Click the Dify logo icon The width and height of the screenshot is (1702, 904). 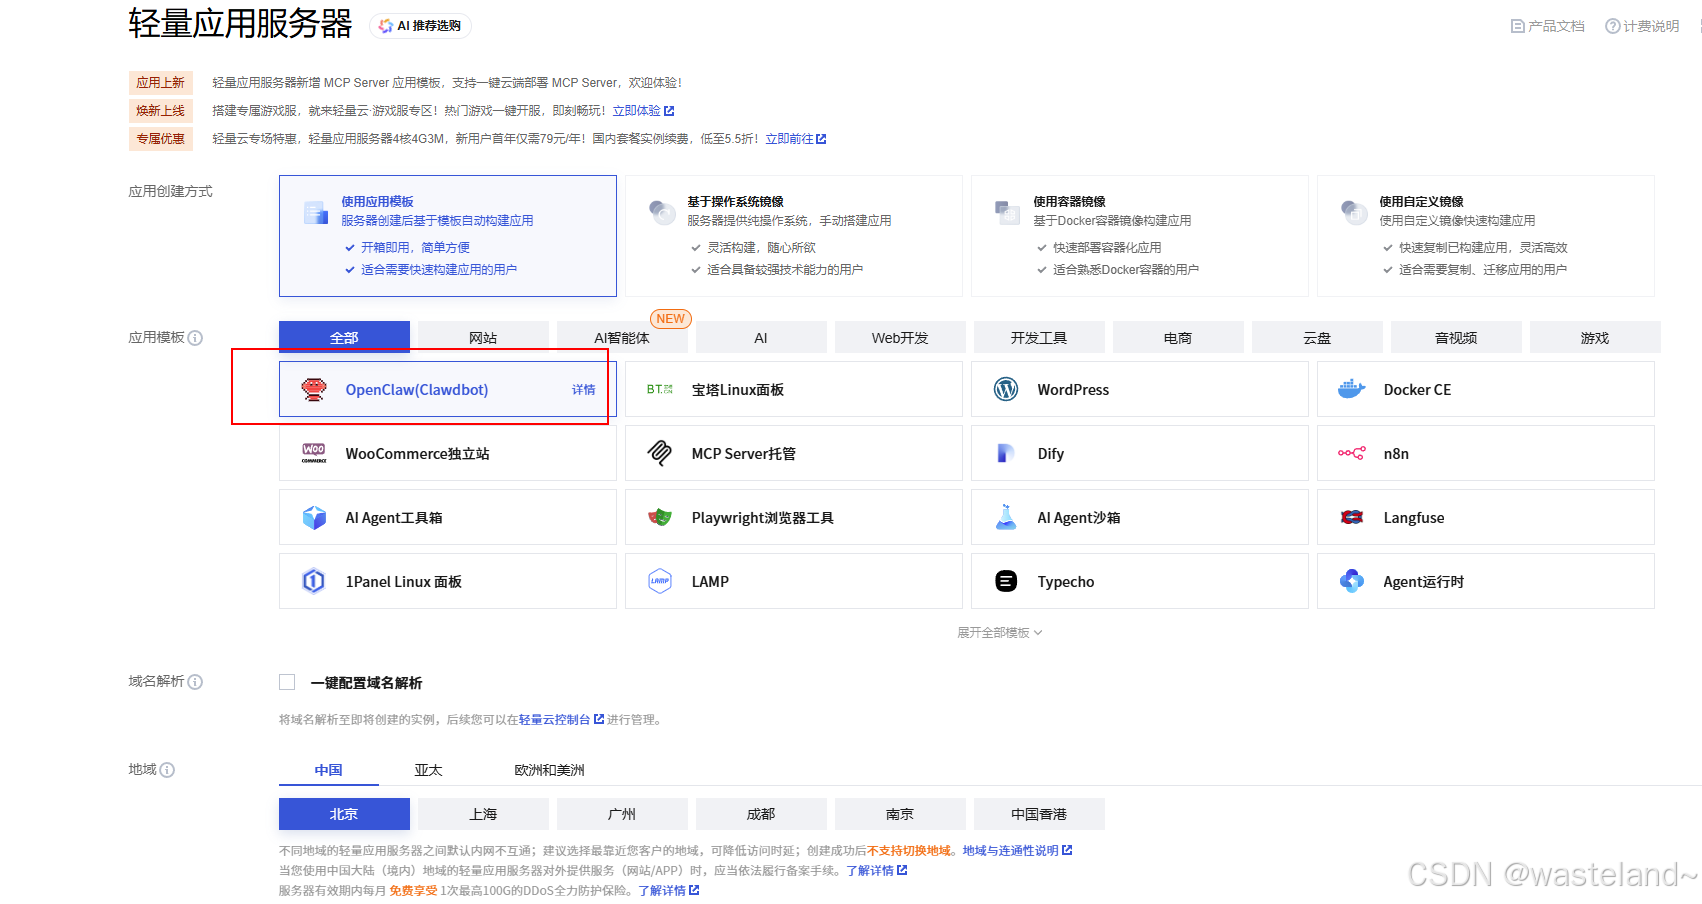pos(1006,453)
